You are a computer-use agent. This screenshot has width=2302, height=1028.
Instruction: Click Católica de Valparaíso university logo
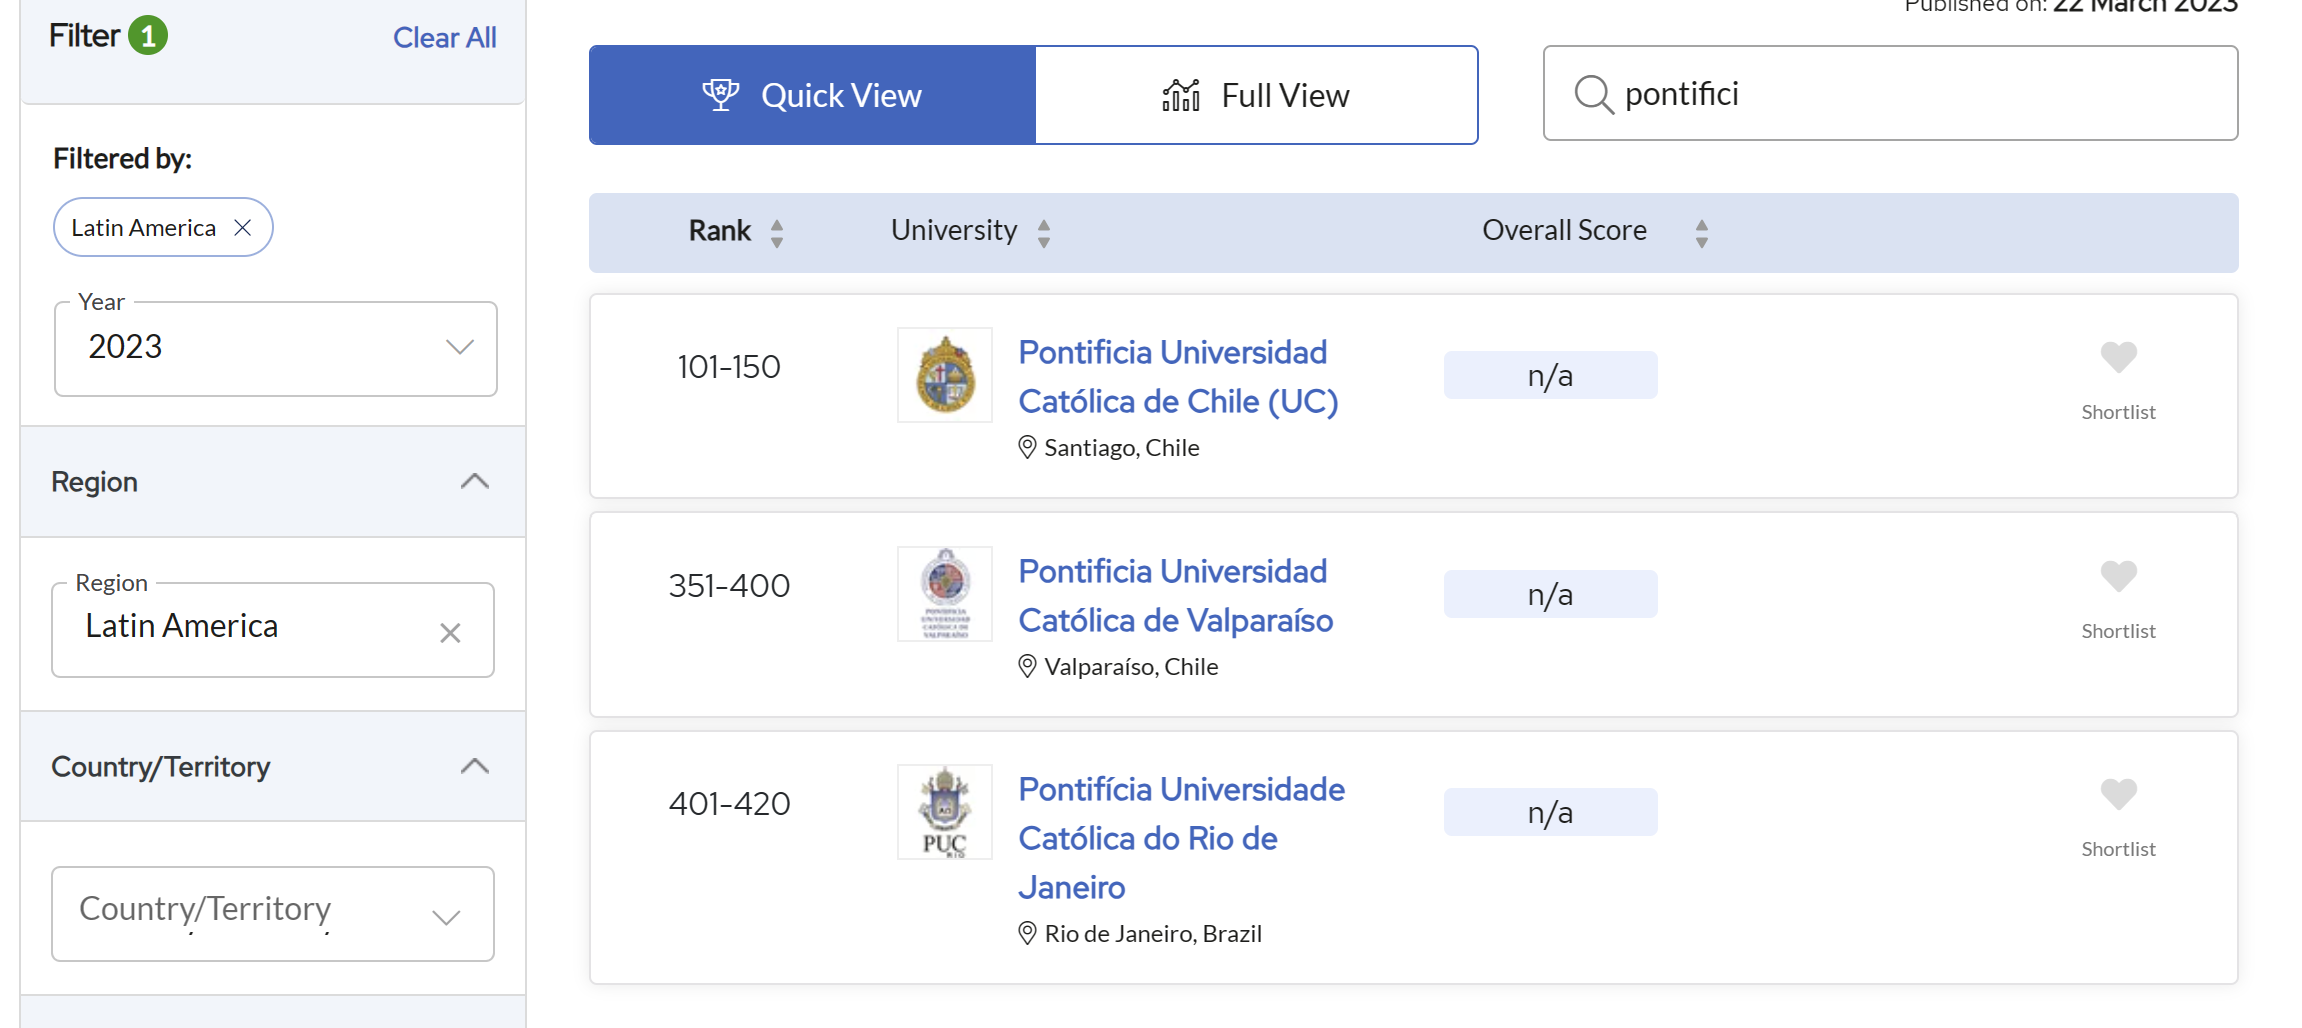click(x=944, y=594)
